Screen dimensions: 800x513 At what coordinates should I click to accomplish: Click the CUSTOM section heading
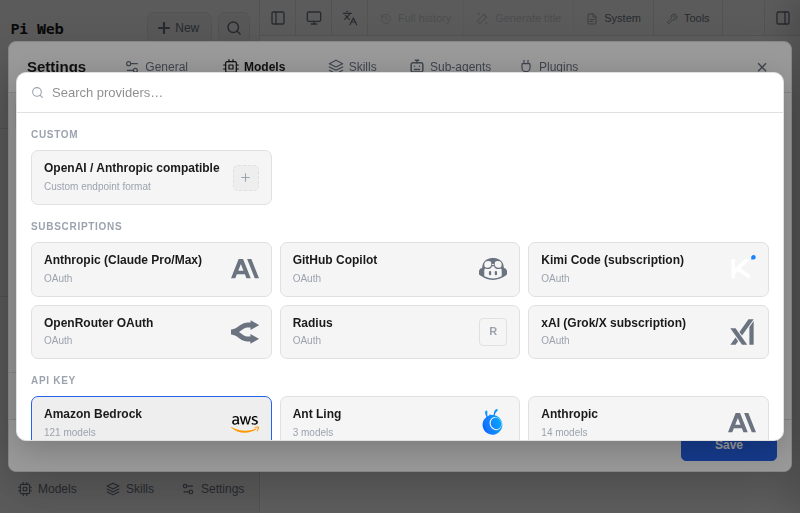(55, 134)
